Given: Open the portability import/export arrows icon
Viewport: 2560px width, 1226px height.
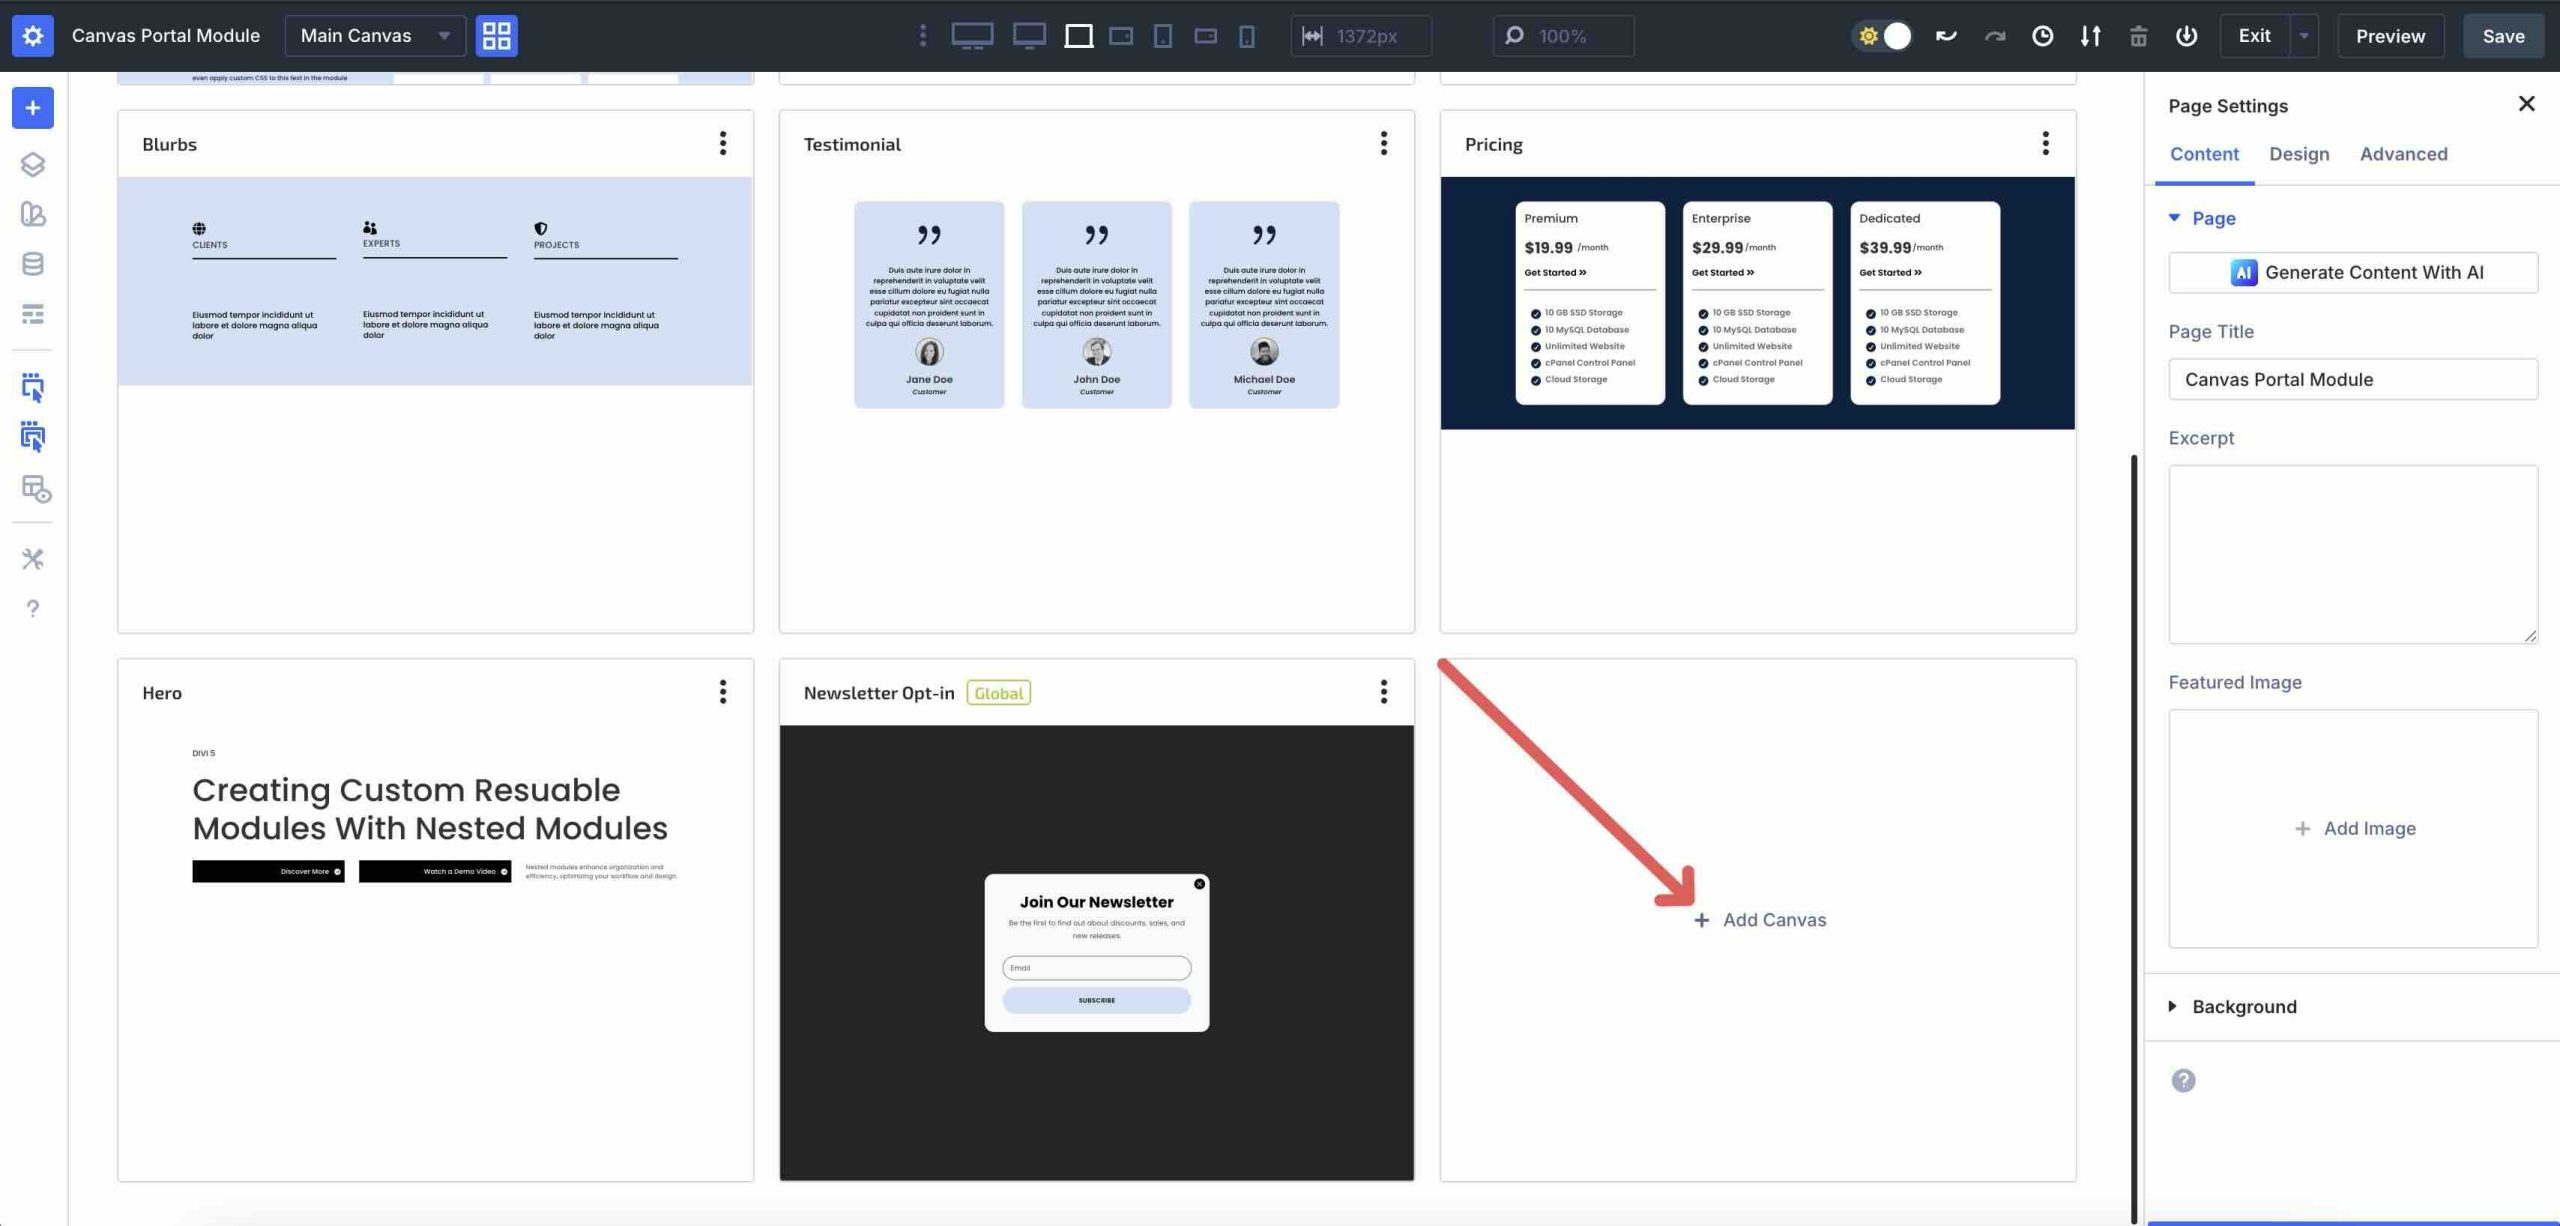Looking at the screenshot, I should coord(2090,36).
